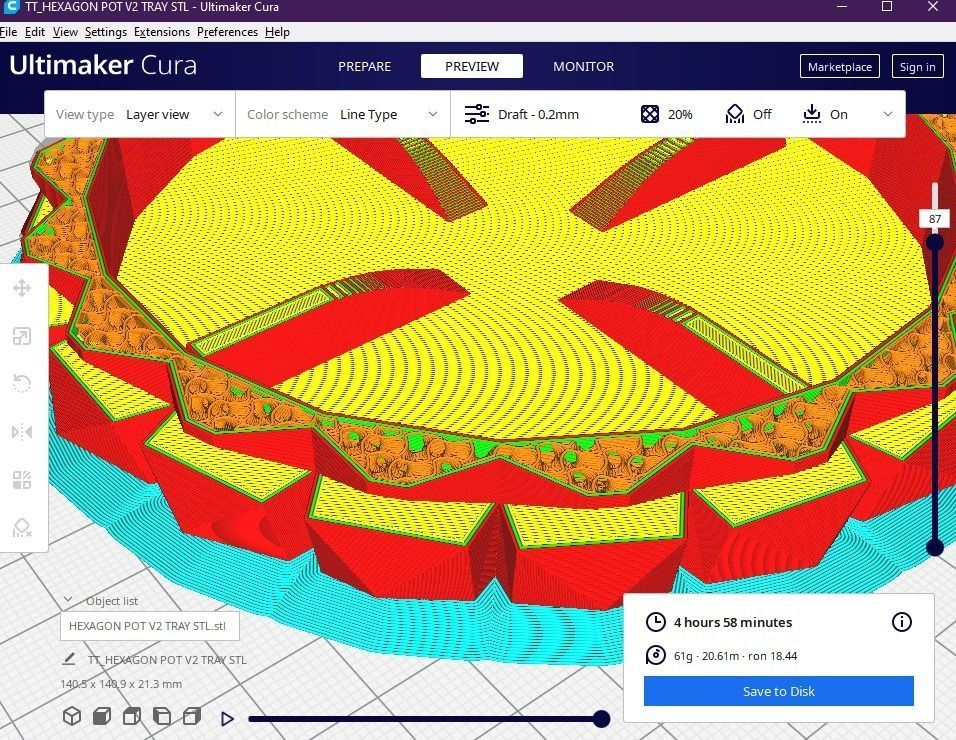Open the Help menu
956x740 pixels.
coord(277,32)
